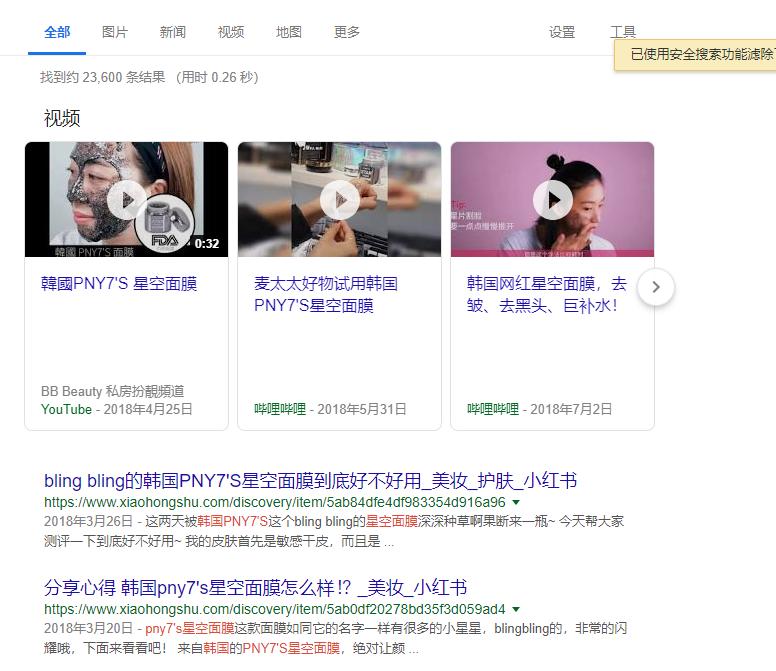Click BB Beauty 私房扮靚頻道 channel name

coord(112,391)
